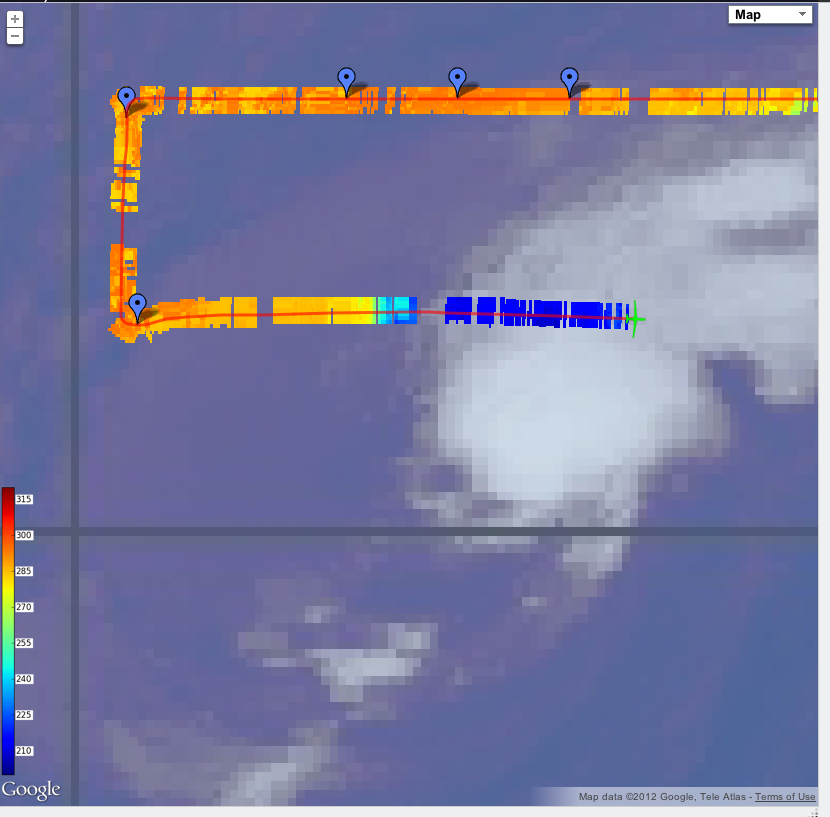Screen dimensions: 830x817
Task: Click the 300 label on the legend
Action: [x=24, y=536]
